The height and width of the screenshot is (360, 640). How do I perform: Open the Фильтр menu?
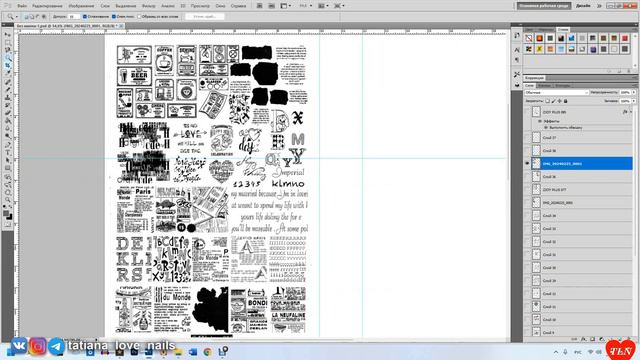tap(149, 6)
